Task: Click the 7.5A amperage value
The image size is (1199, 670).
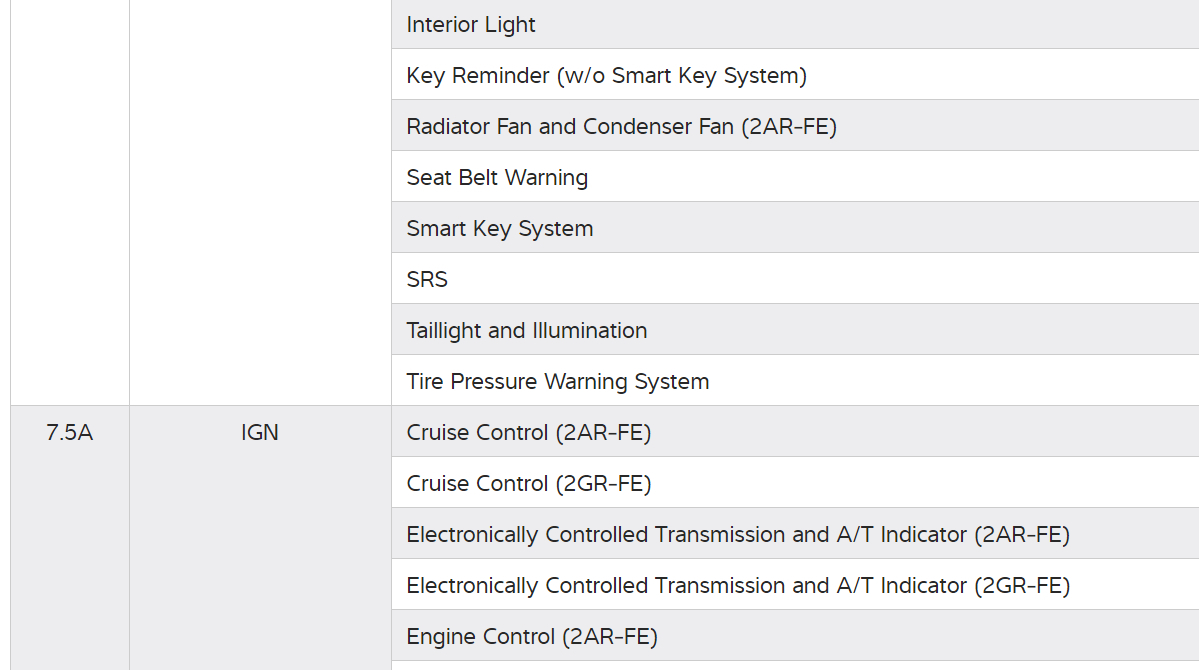Action: (70, 433)
